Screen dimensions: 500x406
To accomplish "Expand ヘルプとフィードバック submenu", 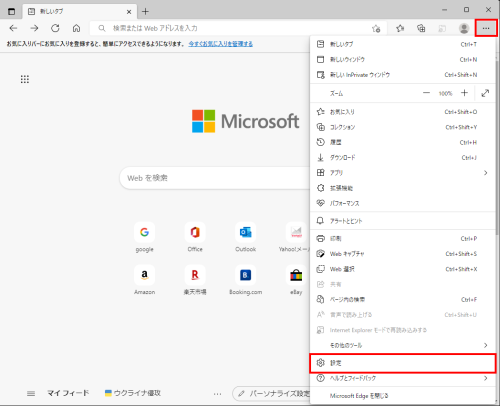I will [402, 378].
